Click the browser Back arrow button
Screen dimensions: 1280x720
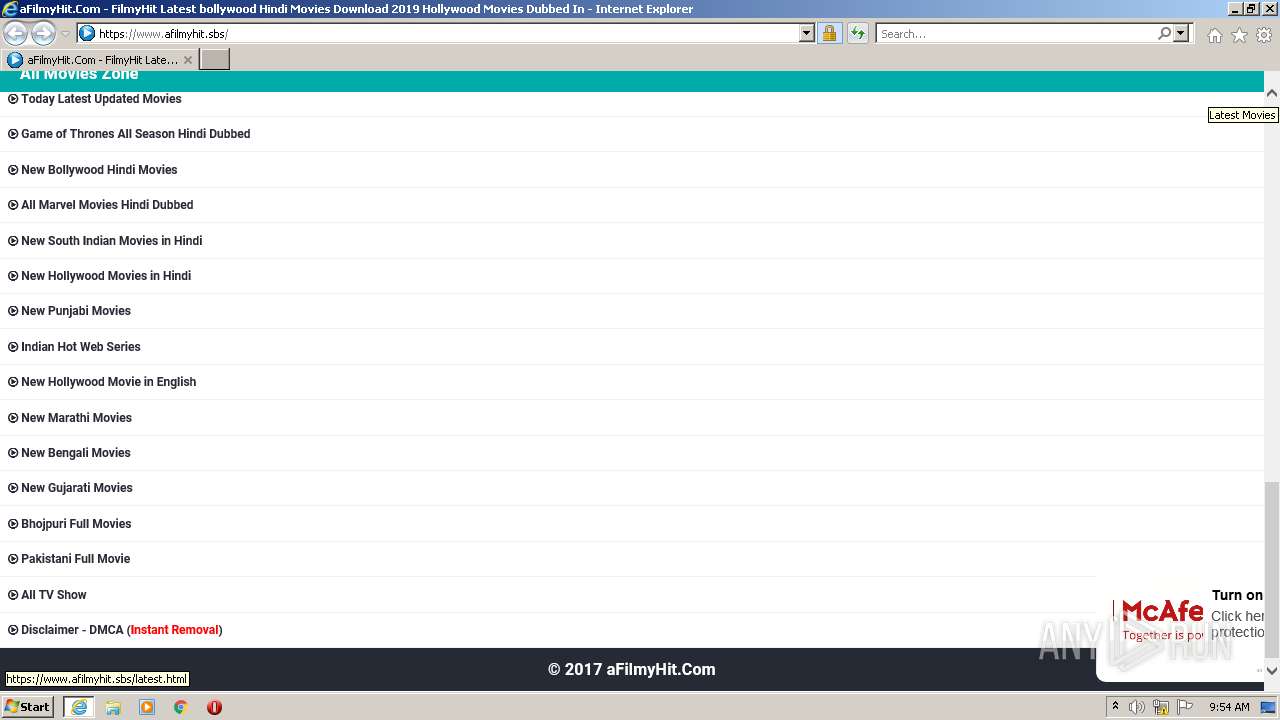click(16, 33)
